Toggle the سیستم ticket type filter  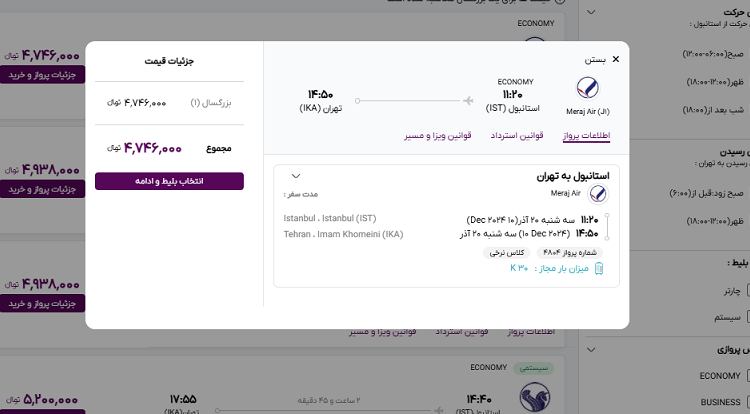click(x=728, y=317)
